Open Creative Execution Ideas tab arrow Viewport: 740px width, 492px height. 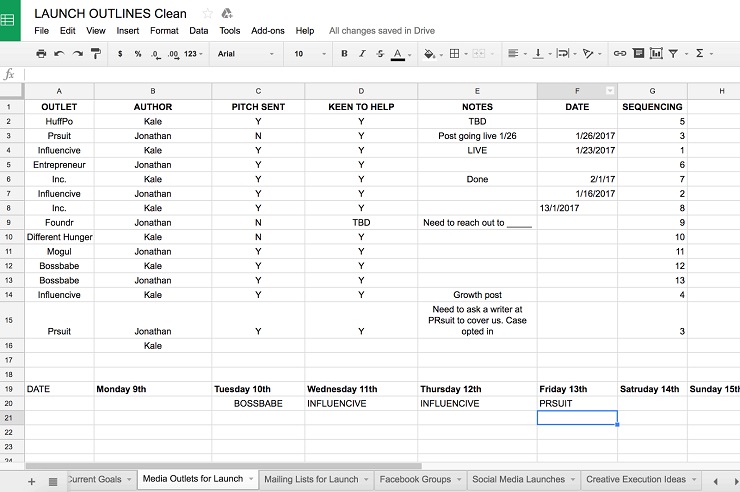coord(694,480)
